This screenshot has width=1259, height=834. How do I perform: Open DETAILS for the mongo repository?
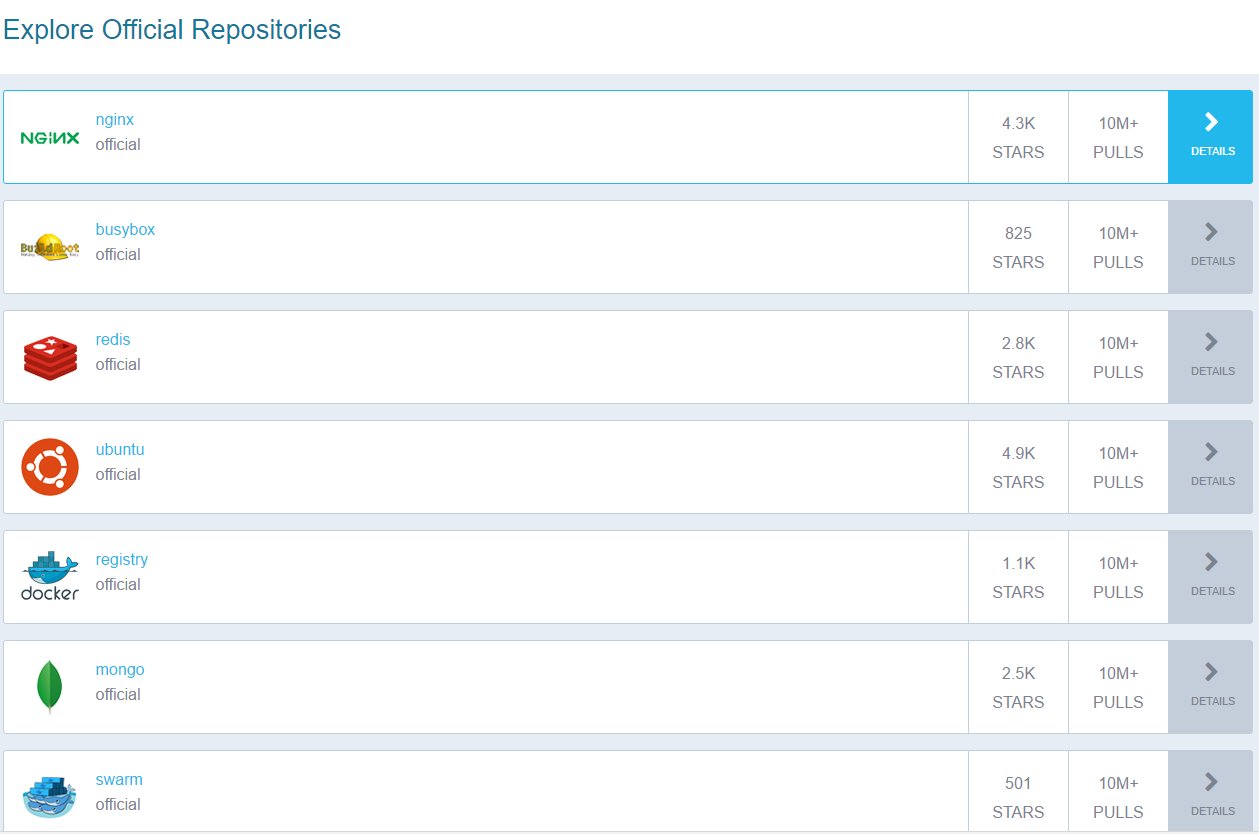pos(1210,686)
